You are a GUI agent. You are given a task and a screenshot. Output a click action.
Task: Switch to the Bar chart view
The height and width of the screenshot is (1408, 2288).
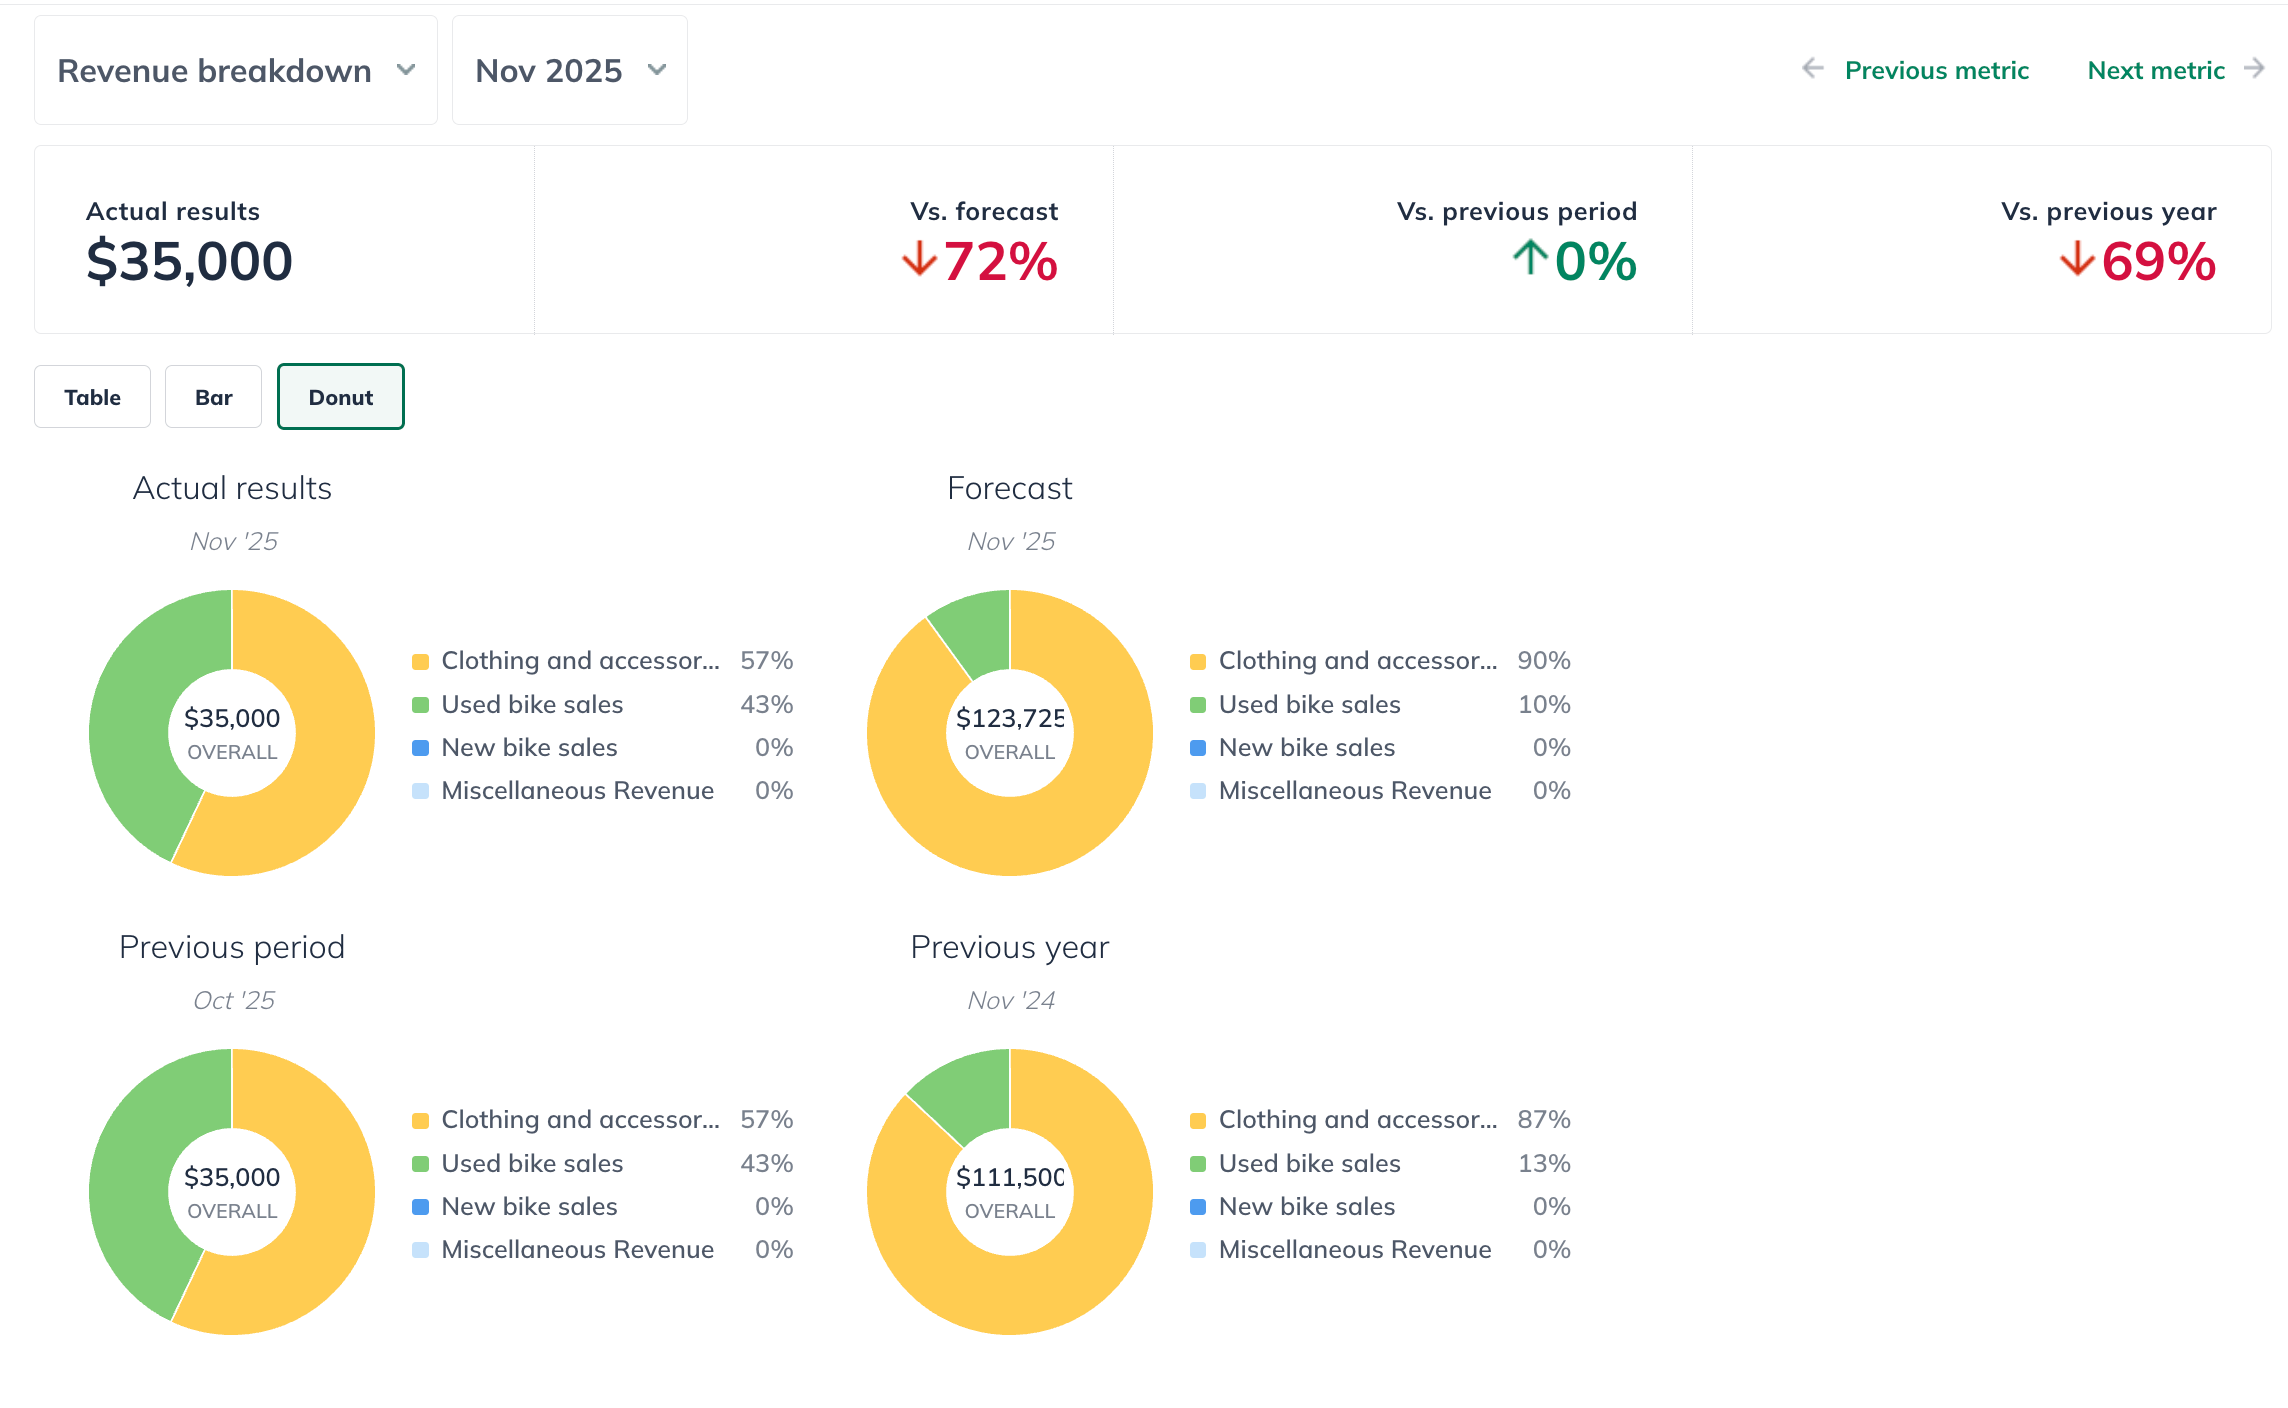point(212,396)
